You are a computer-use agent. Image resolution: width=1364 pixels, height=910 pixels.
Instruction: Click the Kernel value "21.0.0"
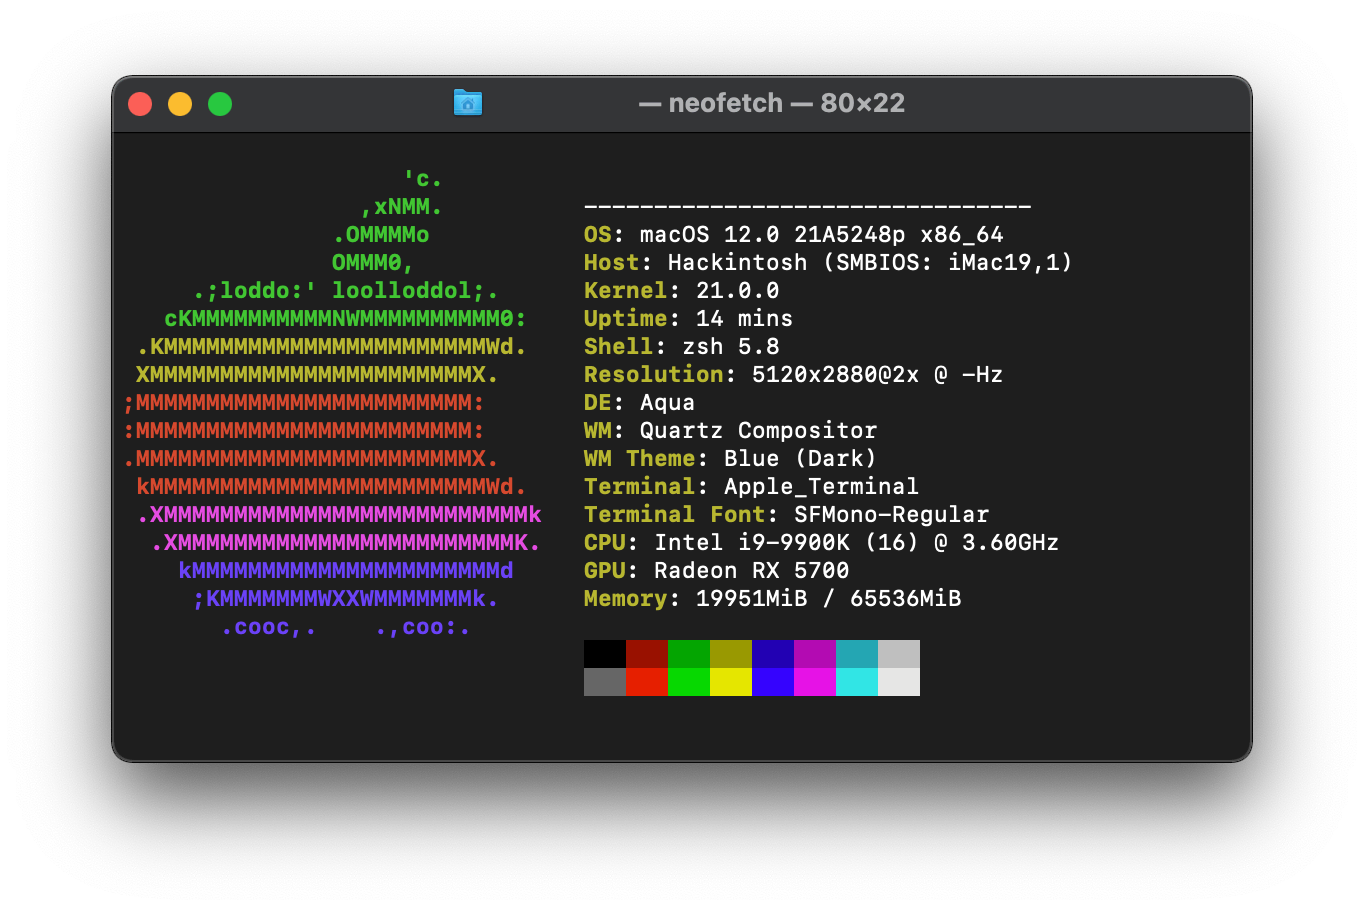click(x=737, y=291)
